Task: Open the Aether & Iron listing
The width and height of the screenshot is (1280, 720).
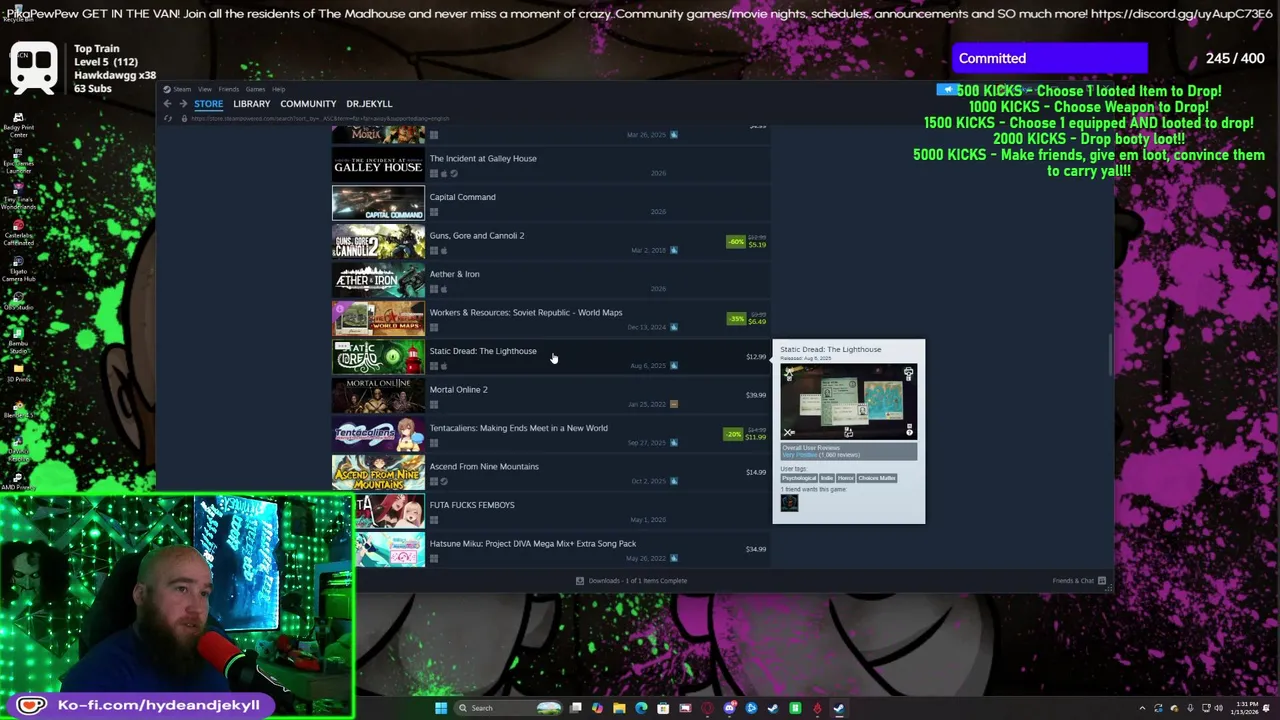Action: pyautogui.click(x=551, y=280)
